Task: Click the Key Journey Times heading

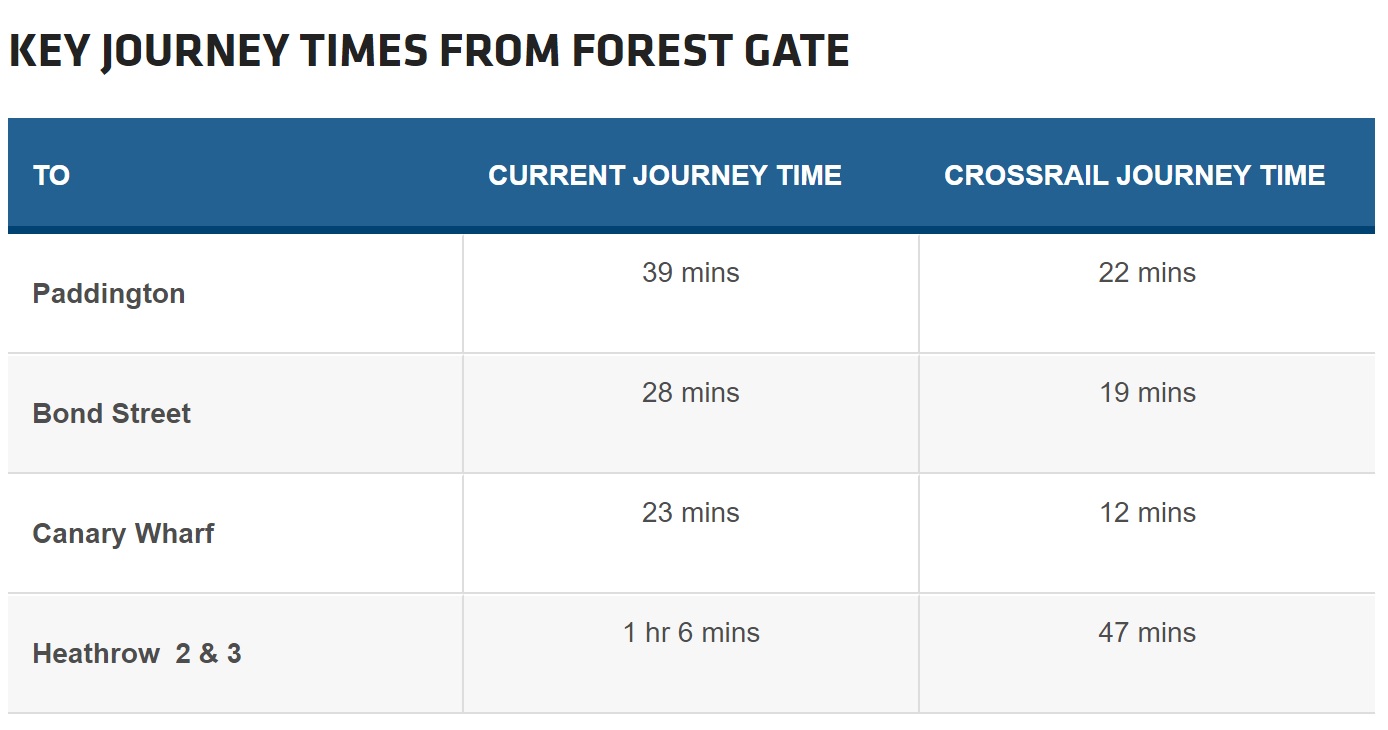Action: (429, 51)
